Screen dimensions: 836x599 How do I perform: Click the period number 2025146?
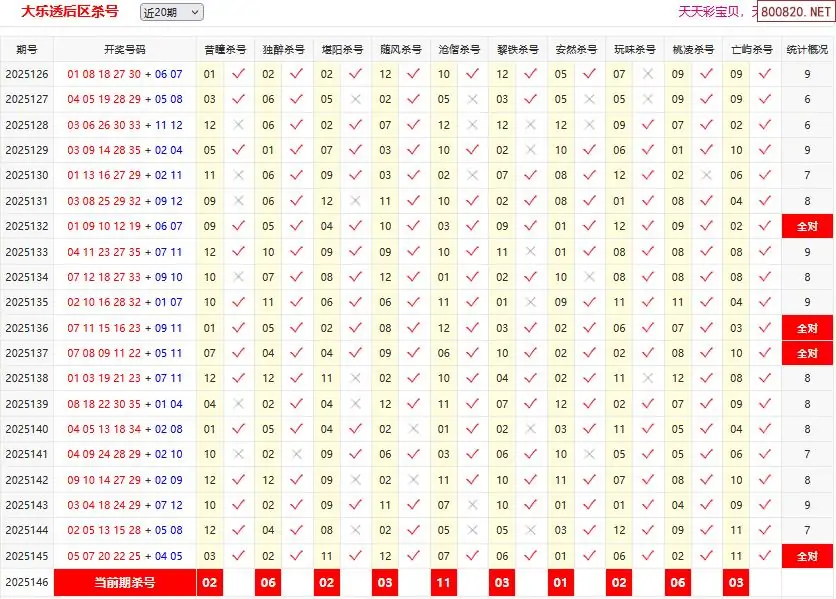point(27,582)
